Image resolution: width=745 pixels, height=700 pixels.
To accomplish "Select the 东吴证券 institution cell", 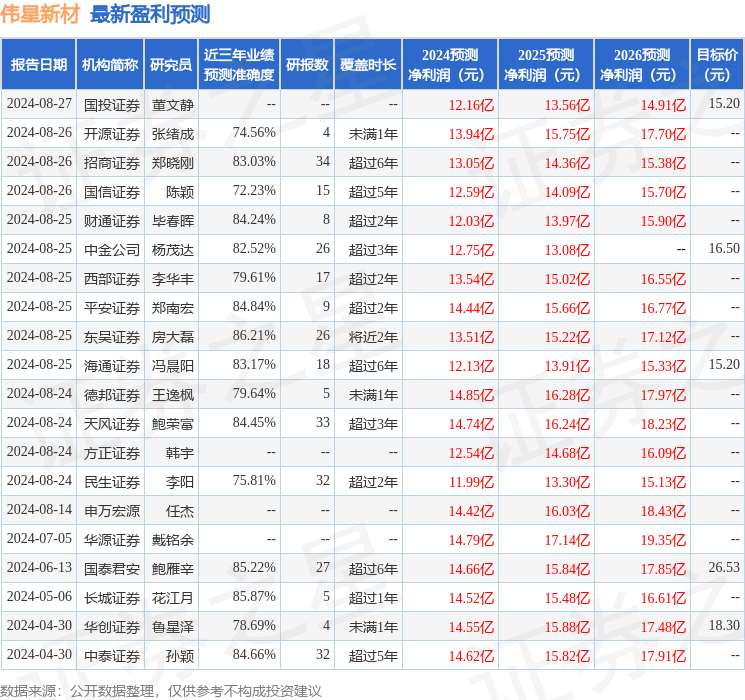I will tap(112, 337).
